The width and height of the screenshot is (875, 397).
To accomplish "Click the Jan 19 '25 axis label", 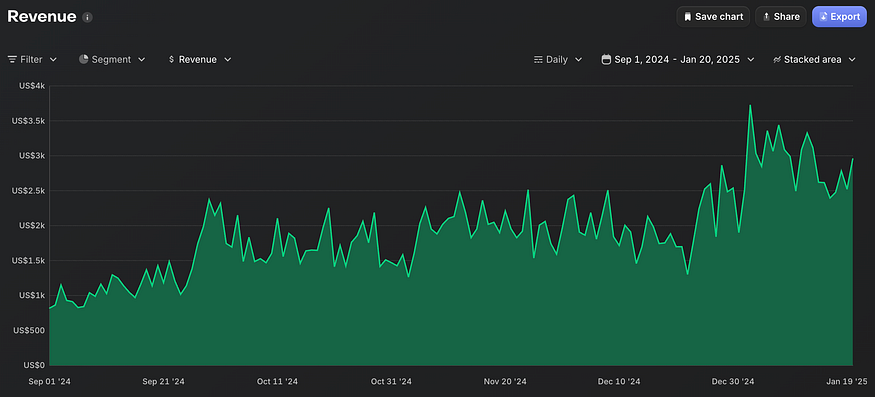I will (847, 381).
